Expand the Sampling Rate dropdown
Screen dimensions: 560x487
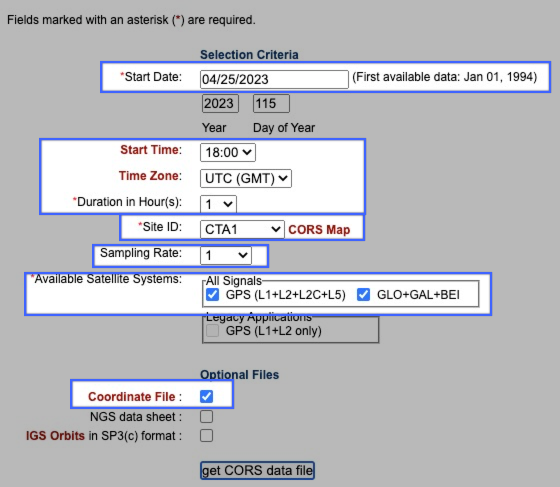(226, 255)
